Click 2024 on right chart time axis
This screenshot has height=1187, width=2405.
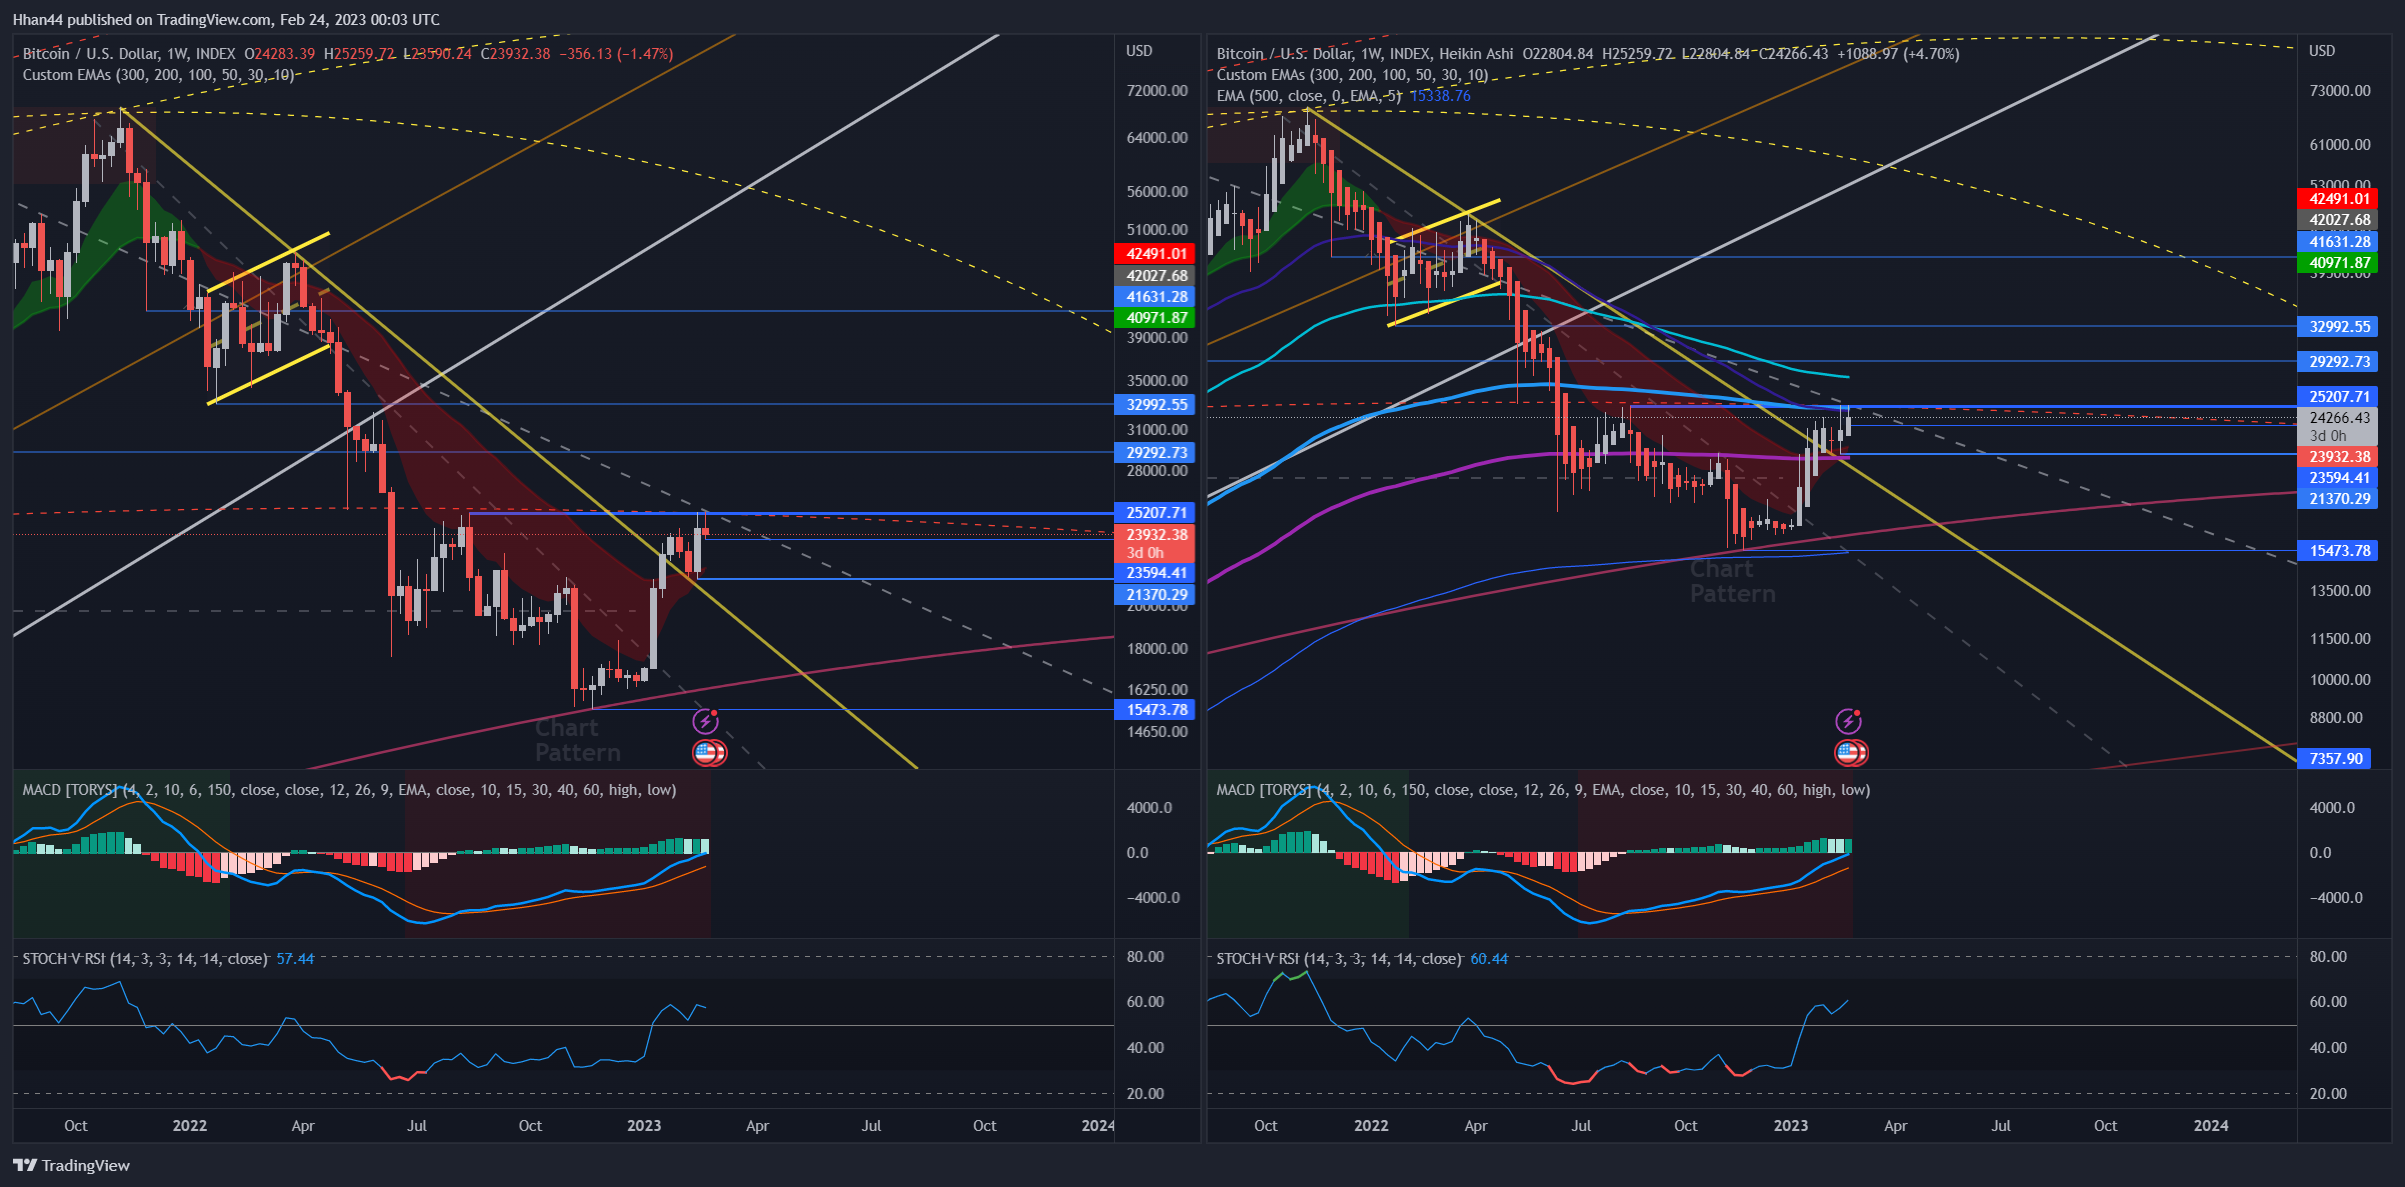coord(2211,1126)
